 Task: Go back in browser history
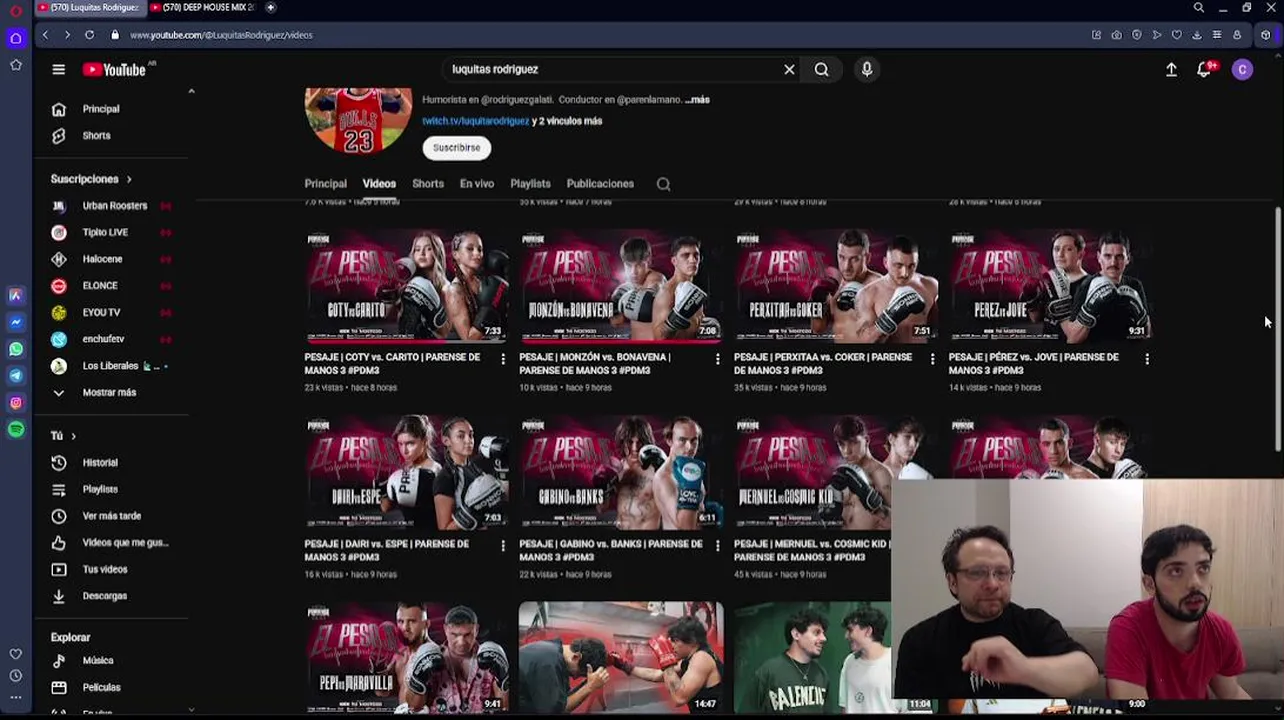[45, 35]
